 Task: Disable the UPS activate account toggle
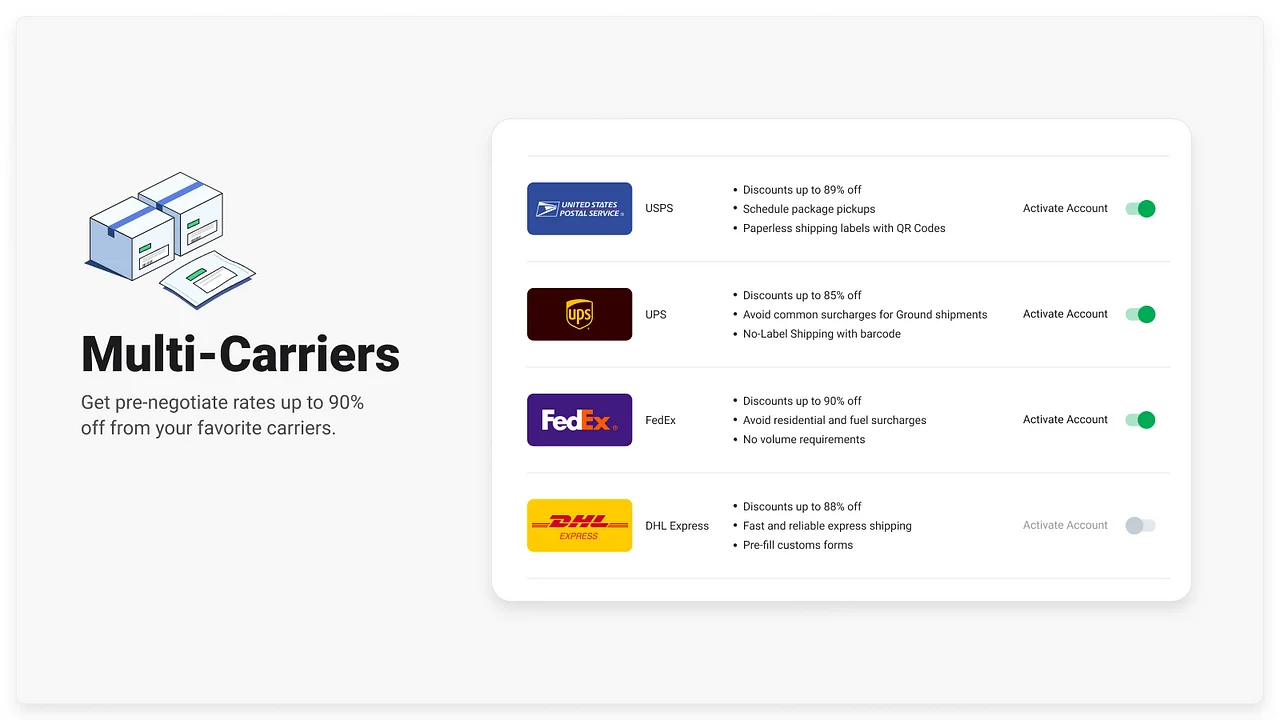point(1140,314)
